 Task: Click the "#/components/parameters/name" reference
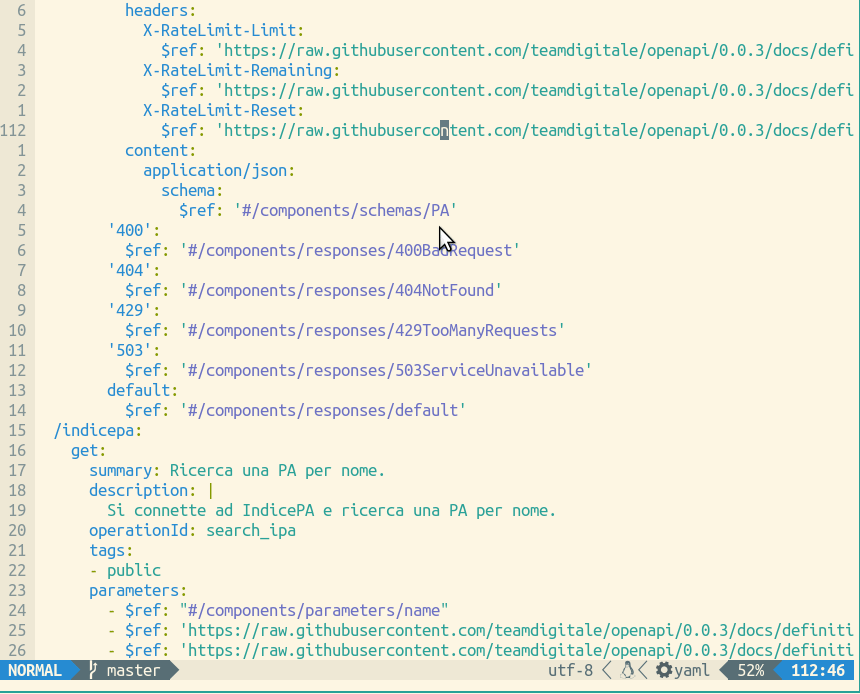pyautogui.click(x=314, y=611)
